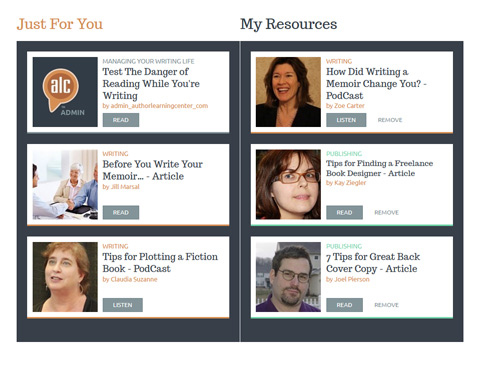
Task: Click the handshake meeting photo thumbnail
Action: tap(65, 184)
